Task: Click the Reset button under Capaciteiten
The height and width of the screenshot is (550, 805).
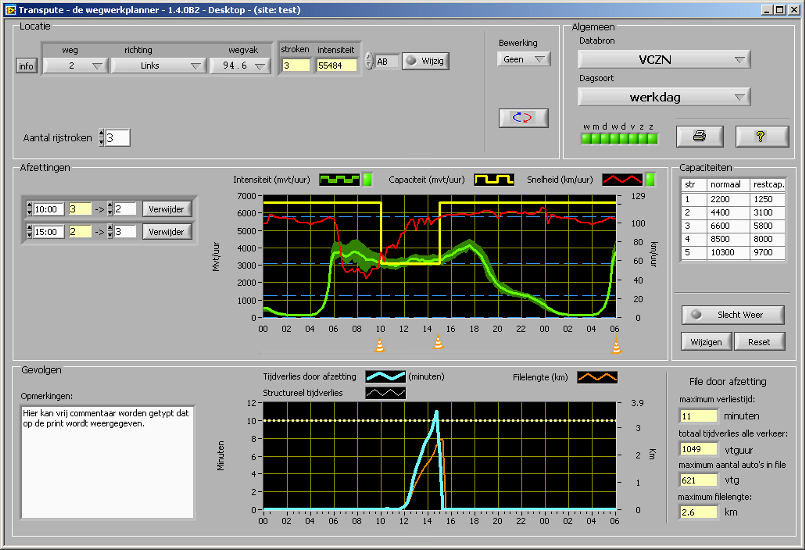Action: 759,342
